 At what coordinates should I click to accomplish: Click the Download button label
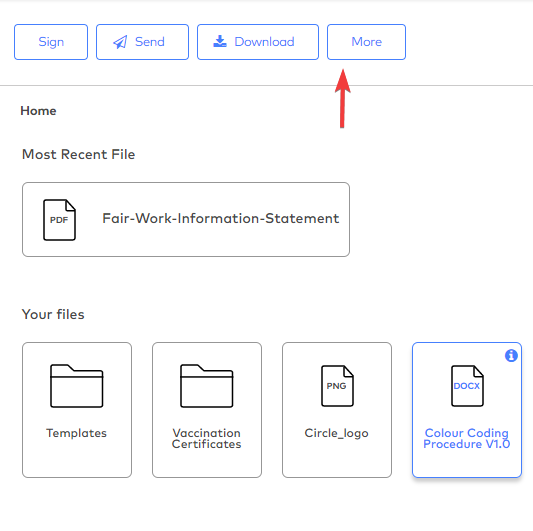[264, 42]
